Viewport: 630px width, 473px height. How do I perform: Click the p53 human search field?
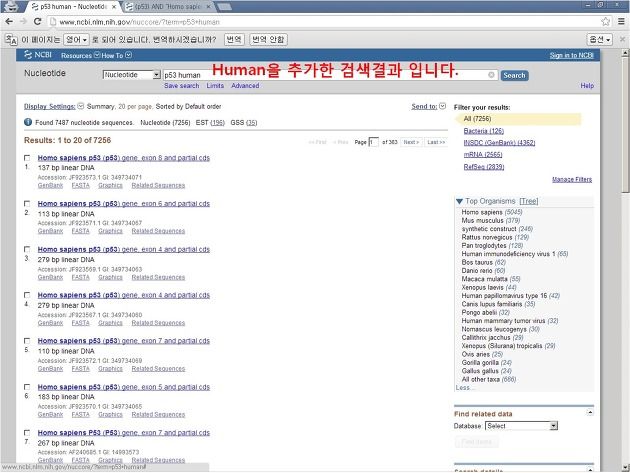(330, 75)
